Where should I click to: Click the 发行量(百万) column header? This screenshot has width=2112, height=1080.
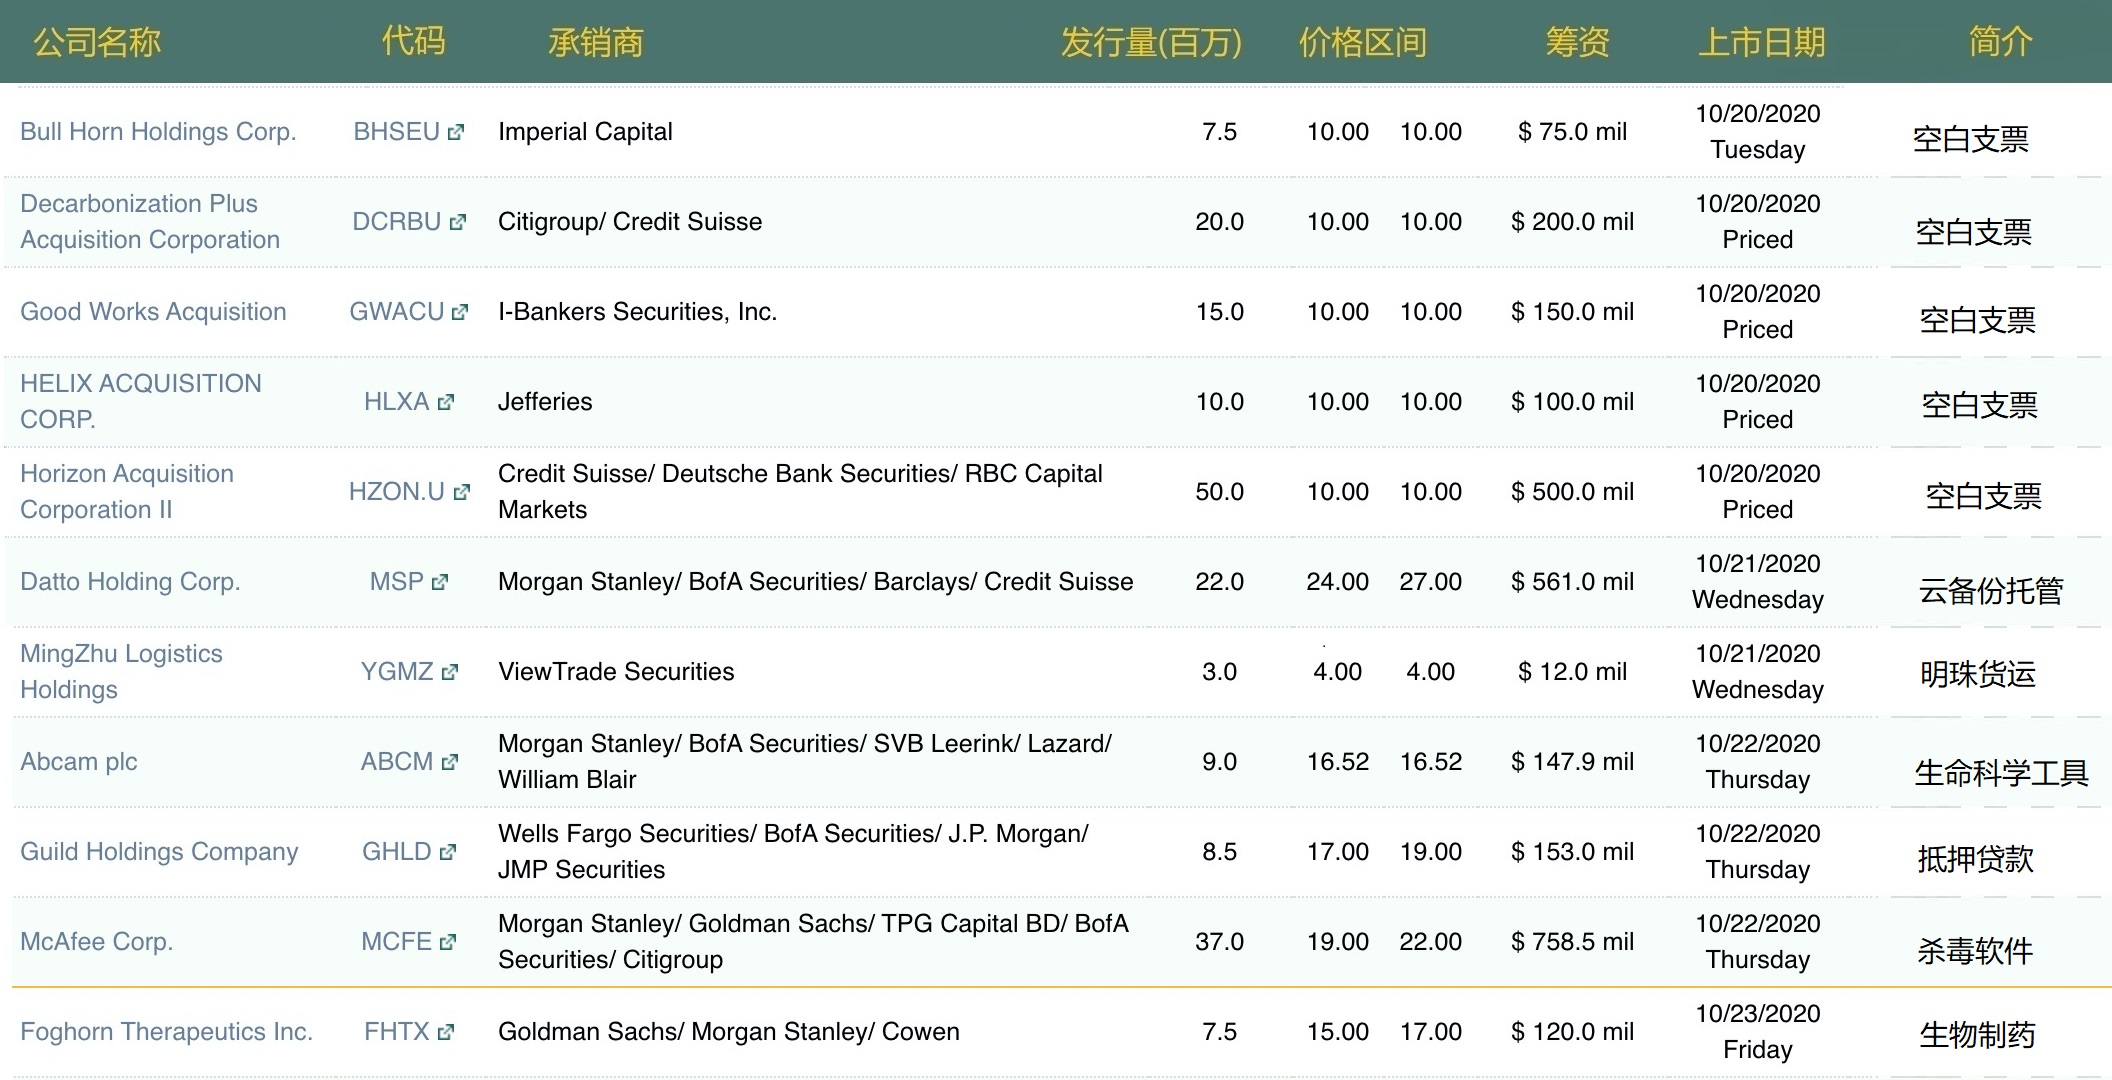click(1151, 42)
